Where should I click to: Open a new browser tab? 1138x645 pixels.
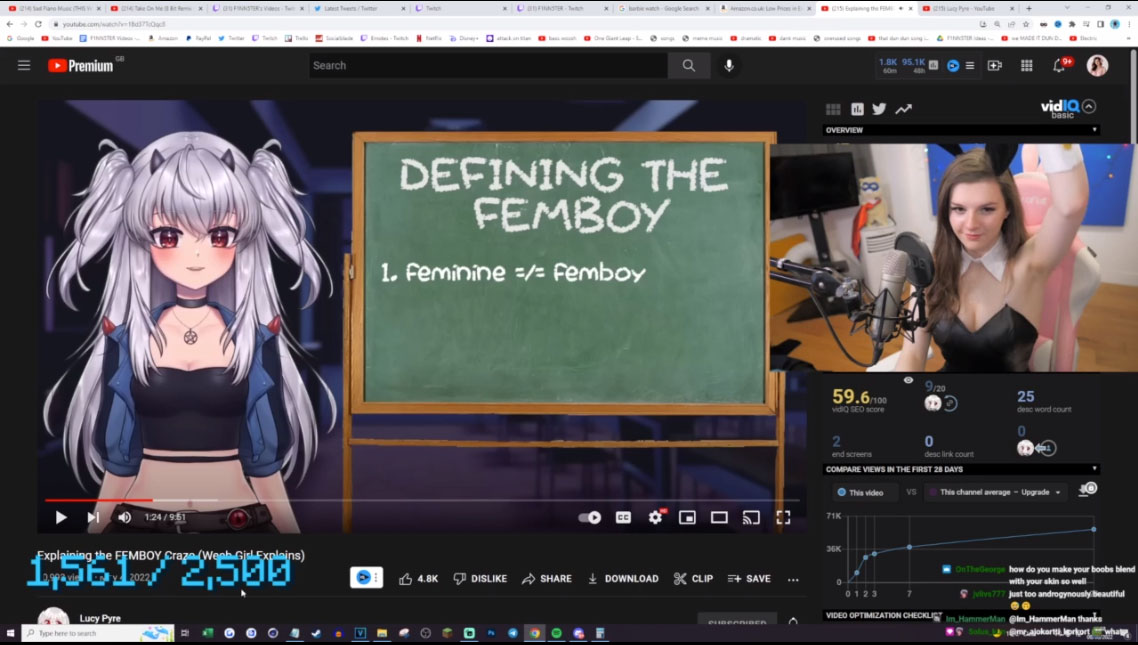coord(1028,9)
